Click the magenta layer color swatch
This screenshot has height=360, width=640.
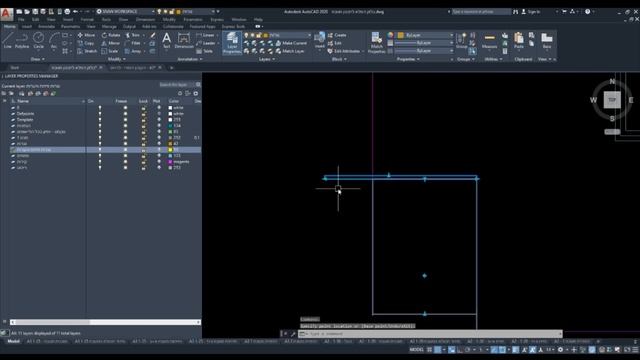tap(171, 162)
